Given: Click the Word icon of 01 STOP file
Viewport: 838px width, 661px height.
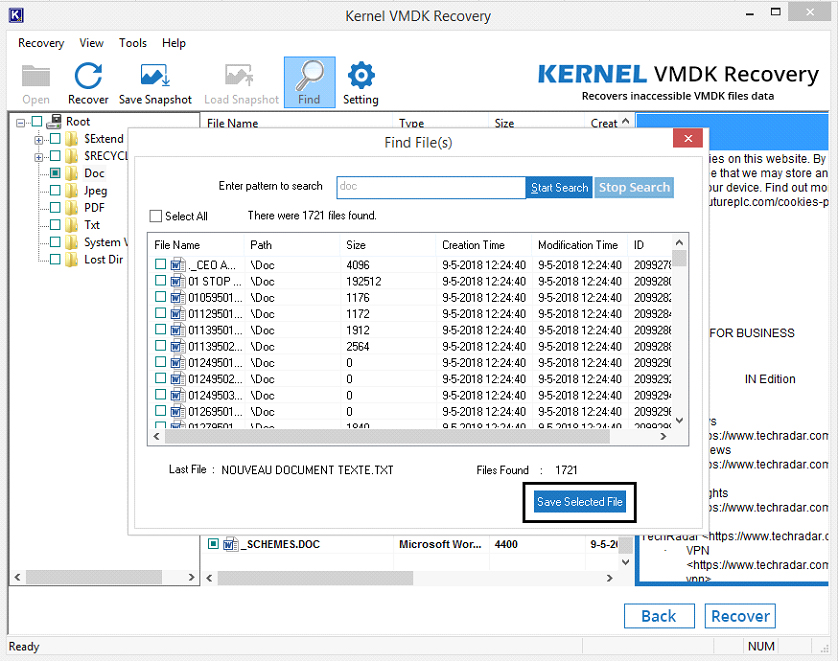Looking at the screenshot, I should 178,281.
